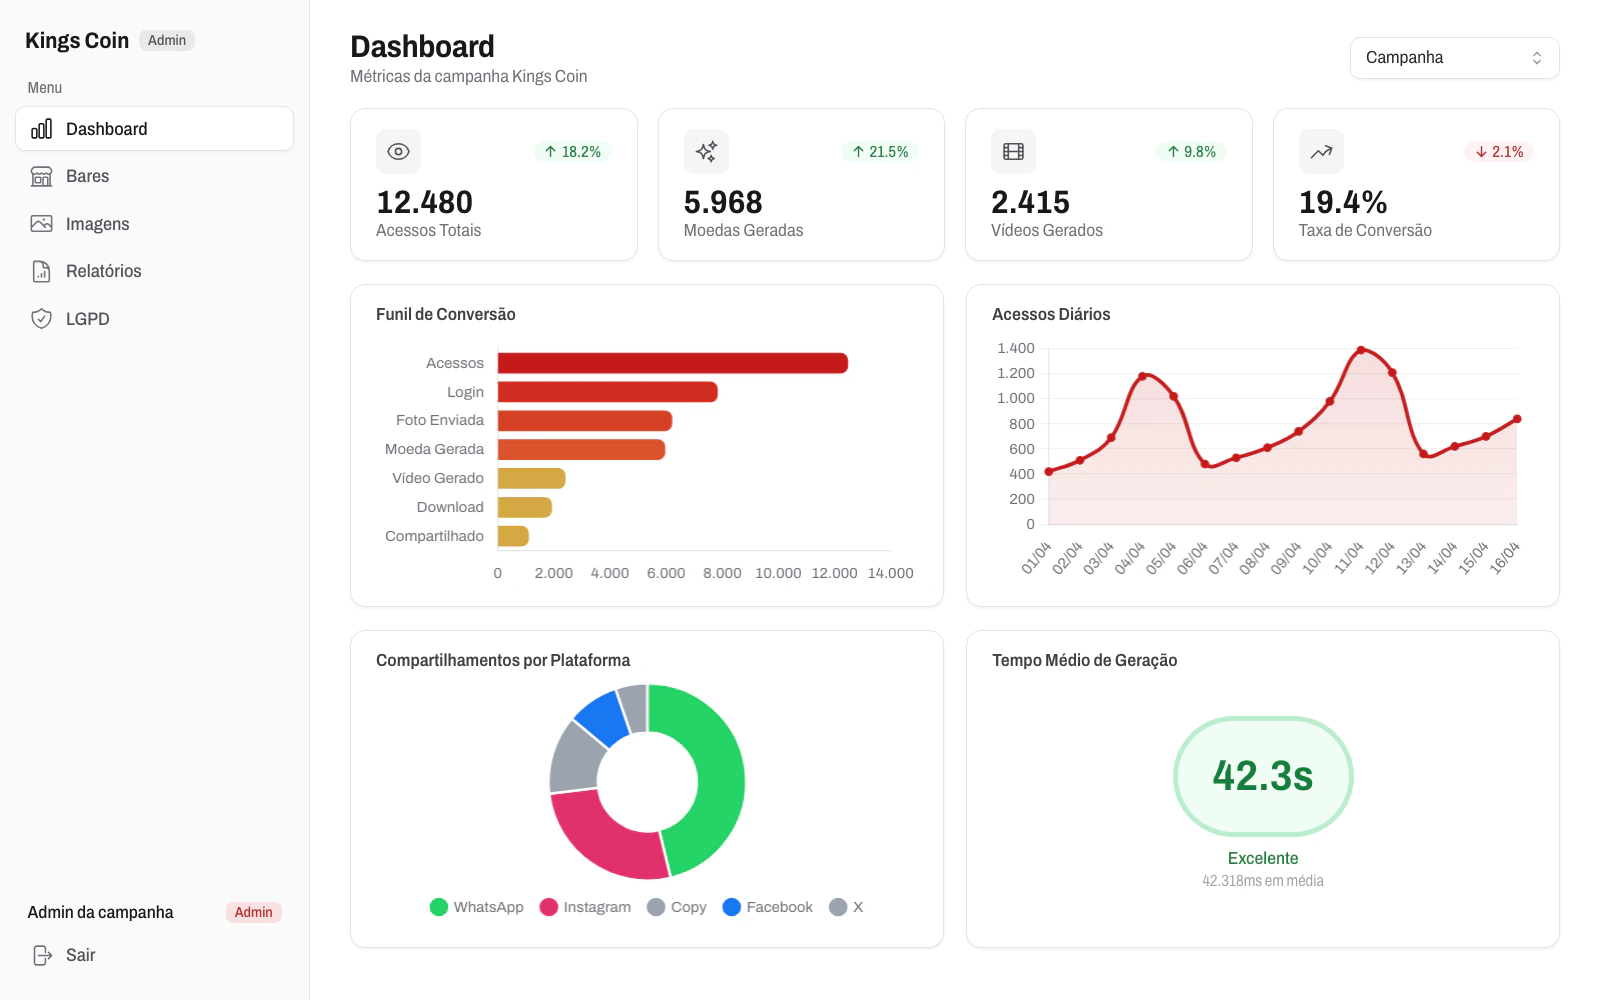Click the Foto Enviada funnel bar

[x=585, y=421]
